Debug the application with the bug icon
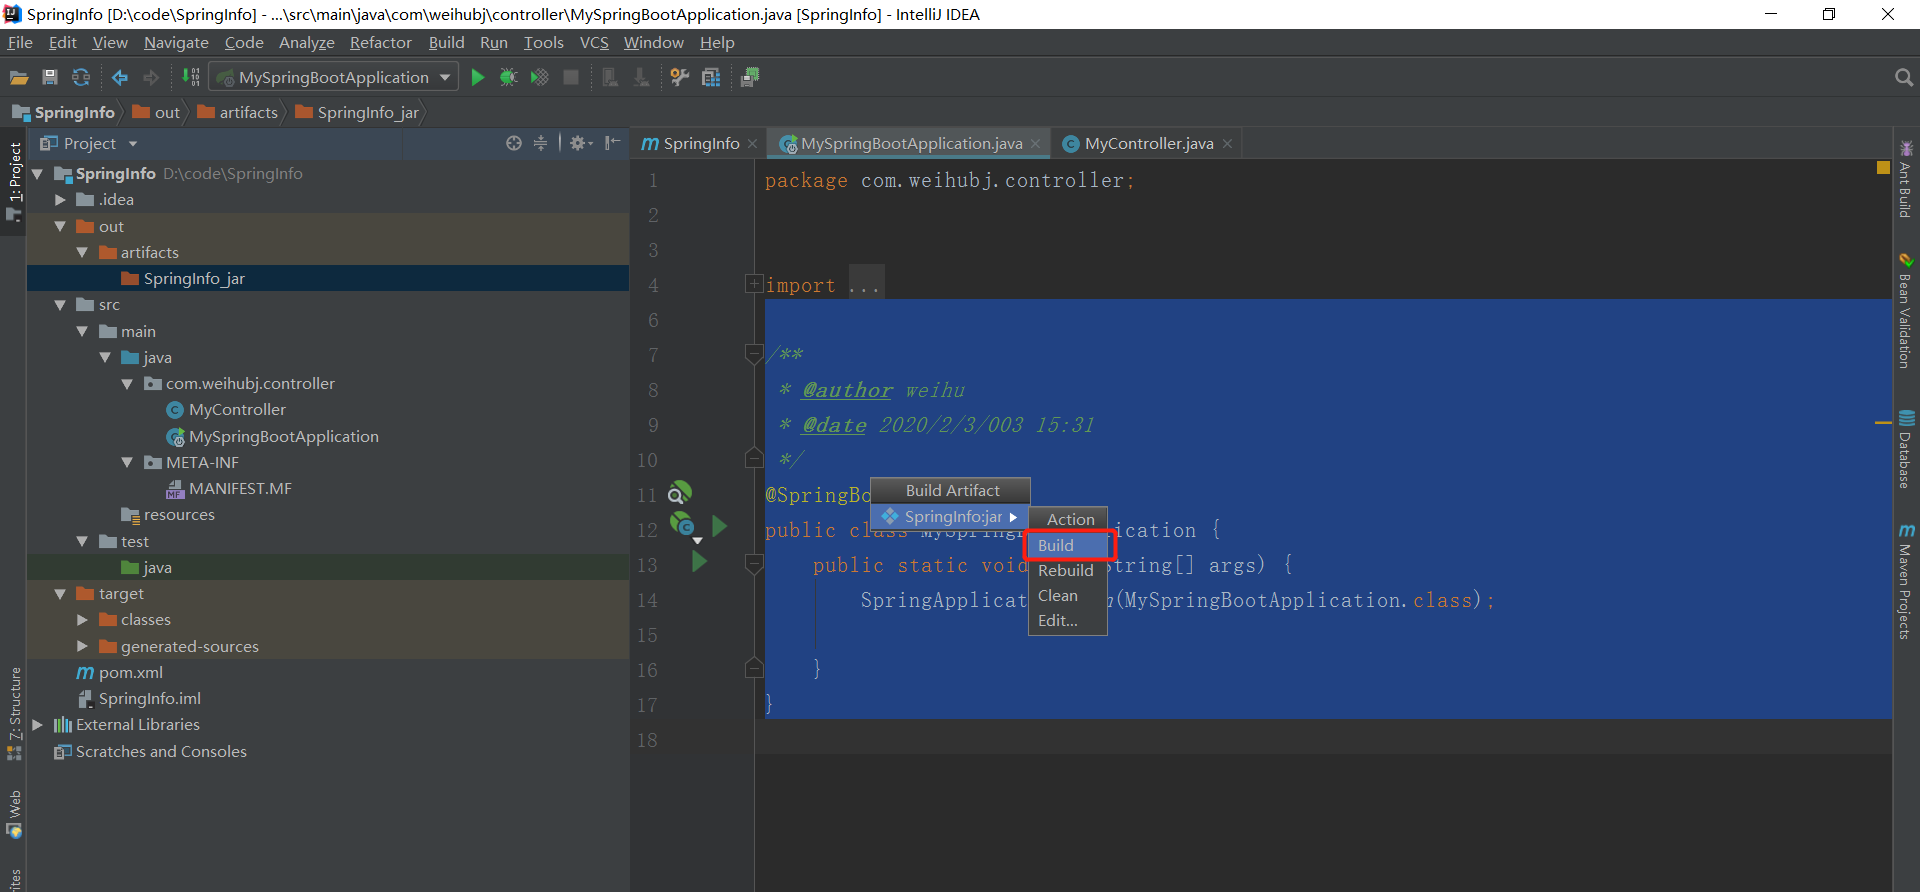Image resolution: width=1920 pixels, height=892 pixels. pyautogui.click(x=509, y=78)
